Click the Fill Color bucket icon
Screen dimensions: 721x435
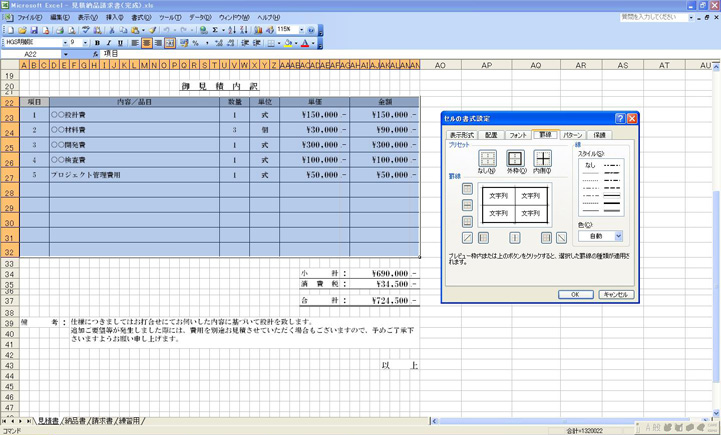pos(288,43)
